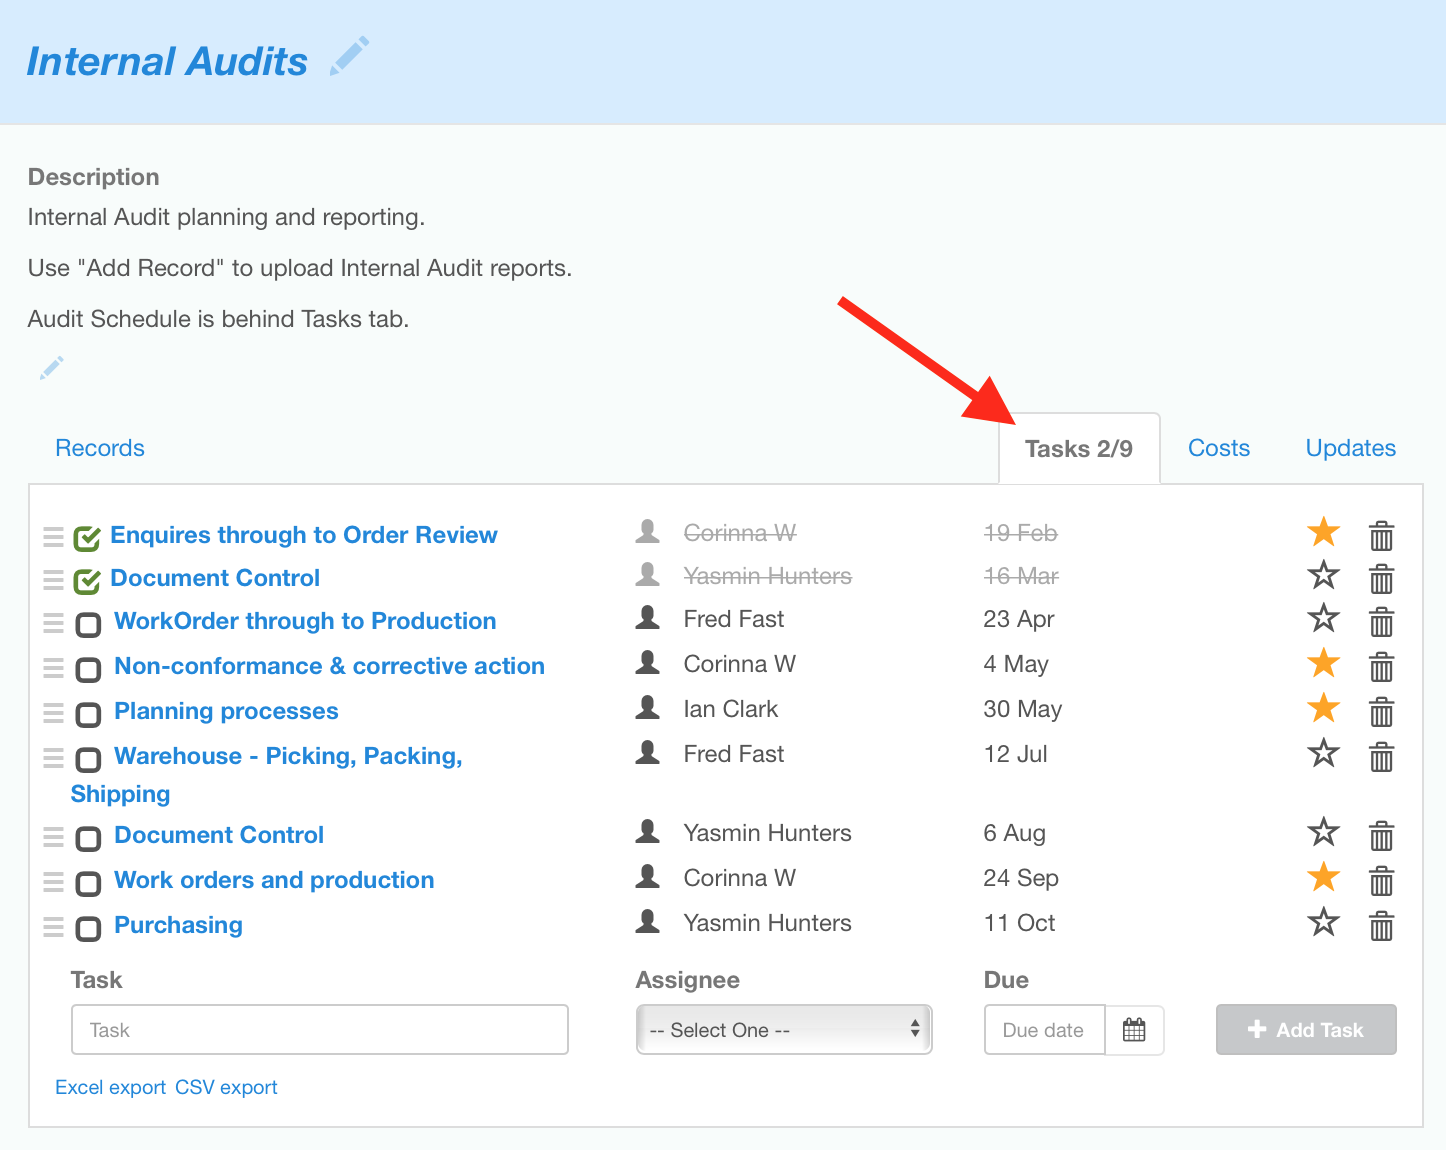
Task: Switch to the Records tab
Action: [x=100, y=448]
